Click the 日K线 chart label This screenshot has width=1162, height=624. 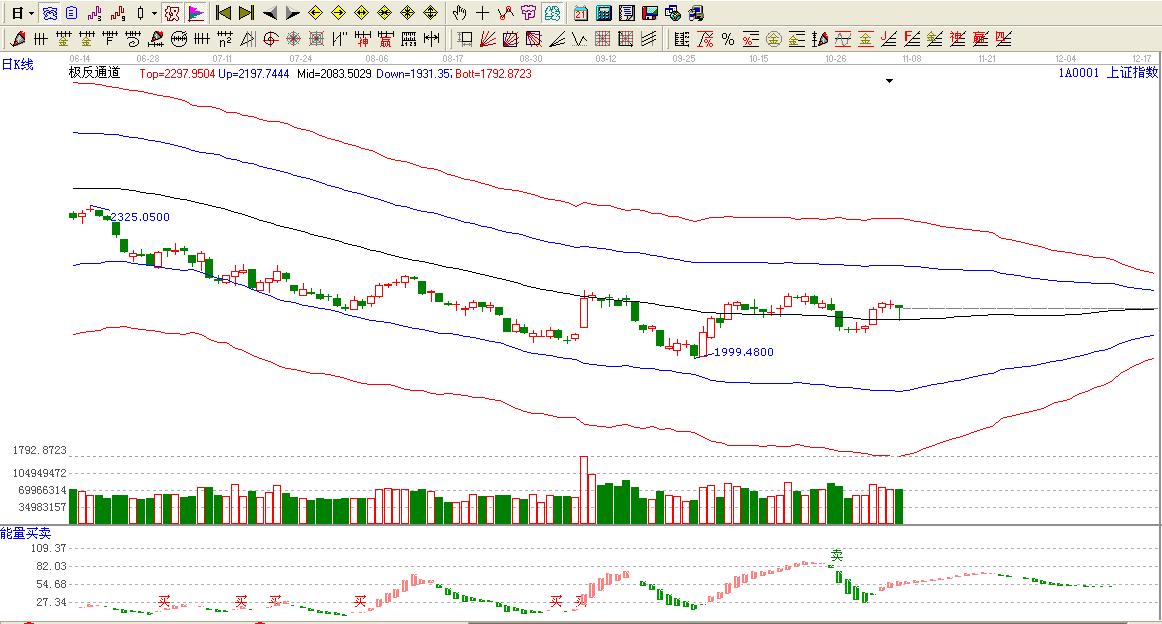click(17, 65)
